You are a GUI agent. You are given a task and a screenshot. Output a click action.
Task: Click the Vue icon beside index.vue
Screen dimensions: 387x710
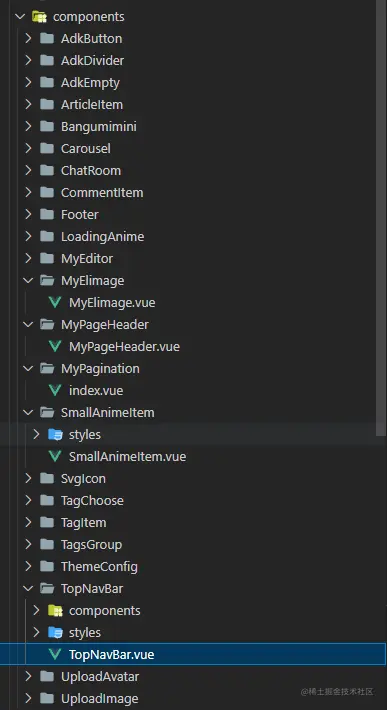tap(55, 391)
